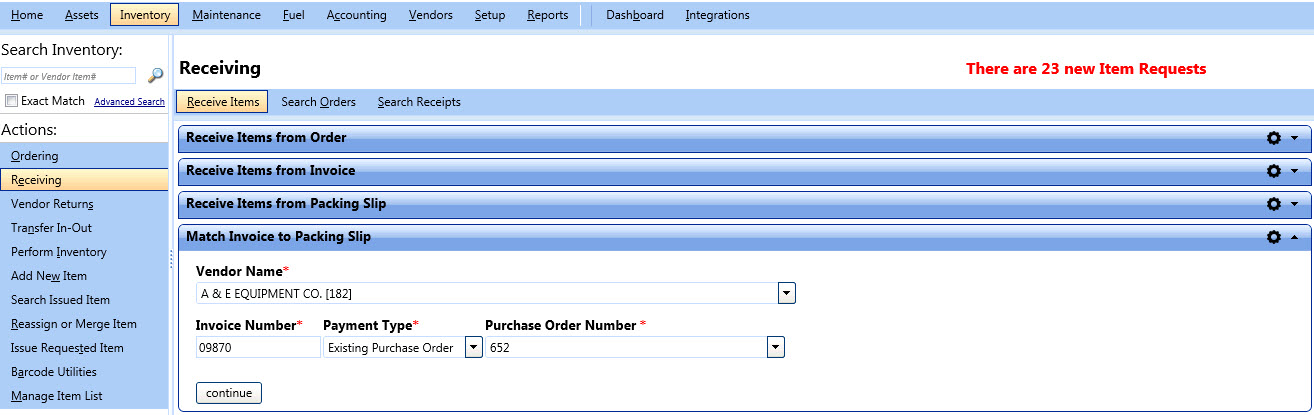
Task: Open the Inventory menu
Action: (145, 15)
